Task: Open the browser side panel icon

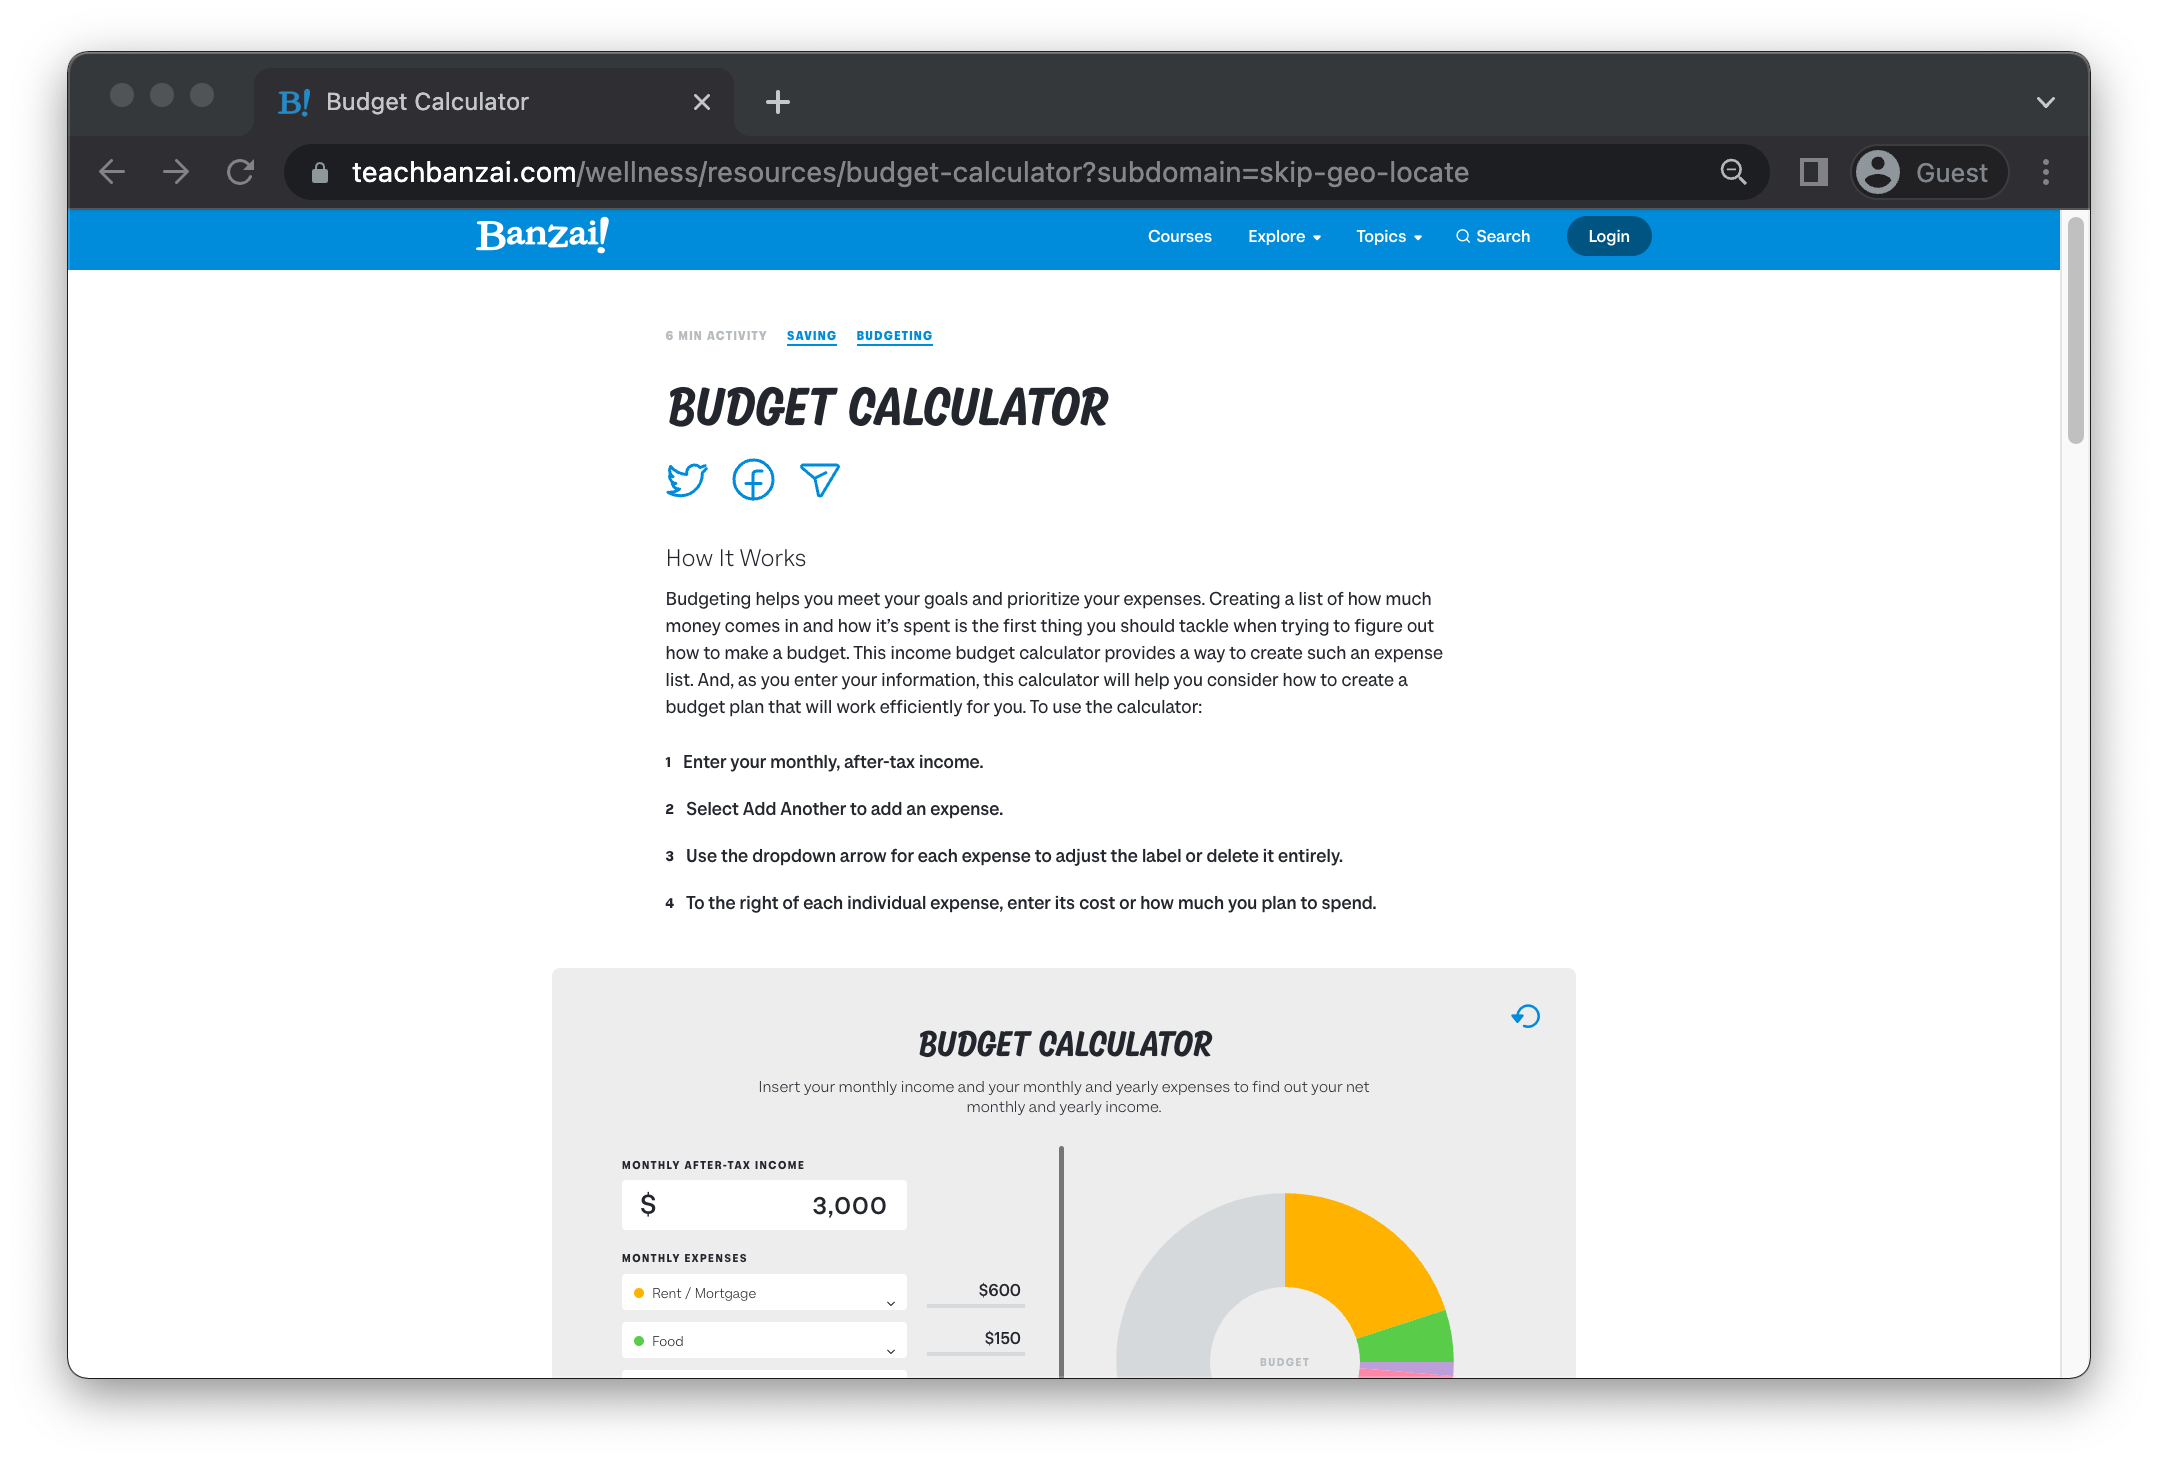Action: [1813, 172]
